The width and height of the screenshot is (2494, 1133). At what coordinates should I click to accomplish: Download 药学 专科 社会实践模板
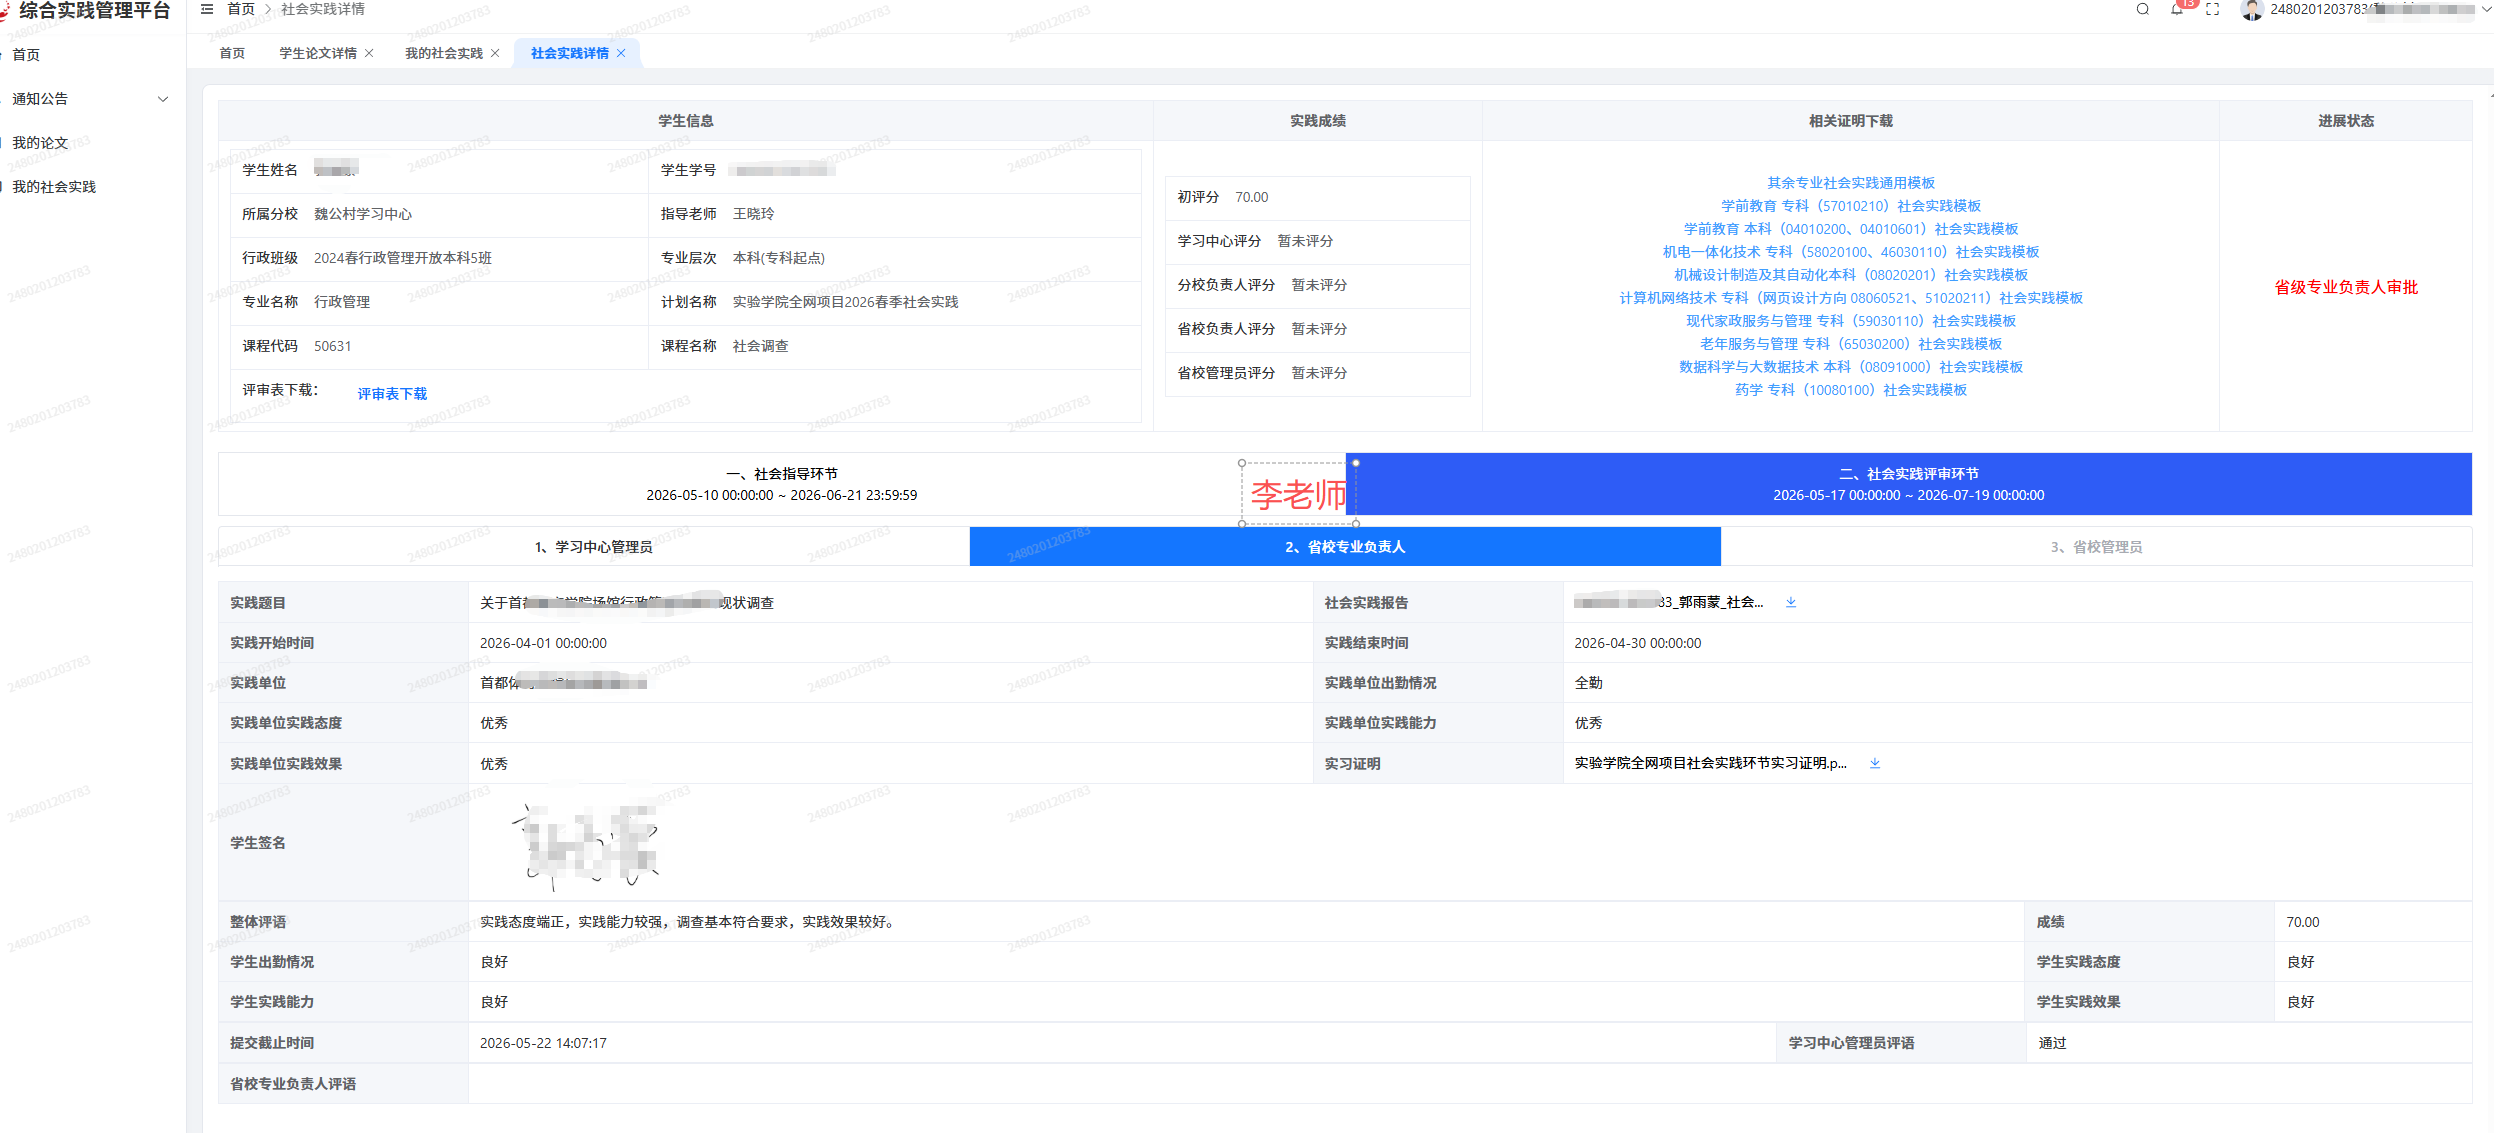[1851, 390]
